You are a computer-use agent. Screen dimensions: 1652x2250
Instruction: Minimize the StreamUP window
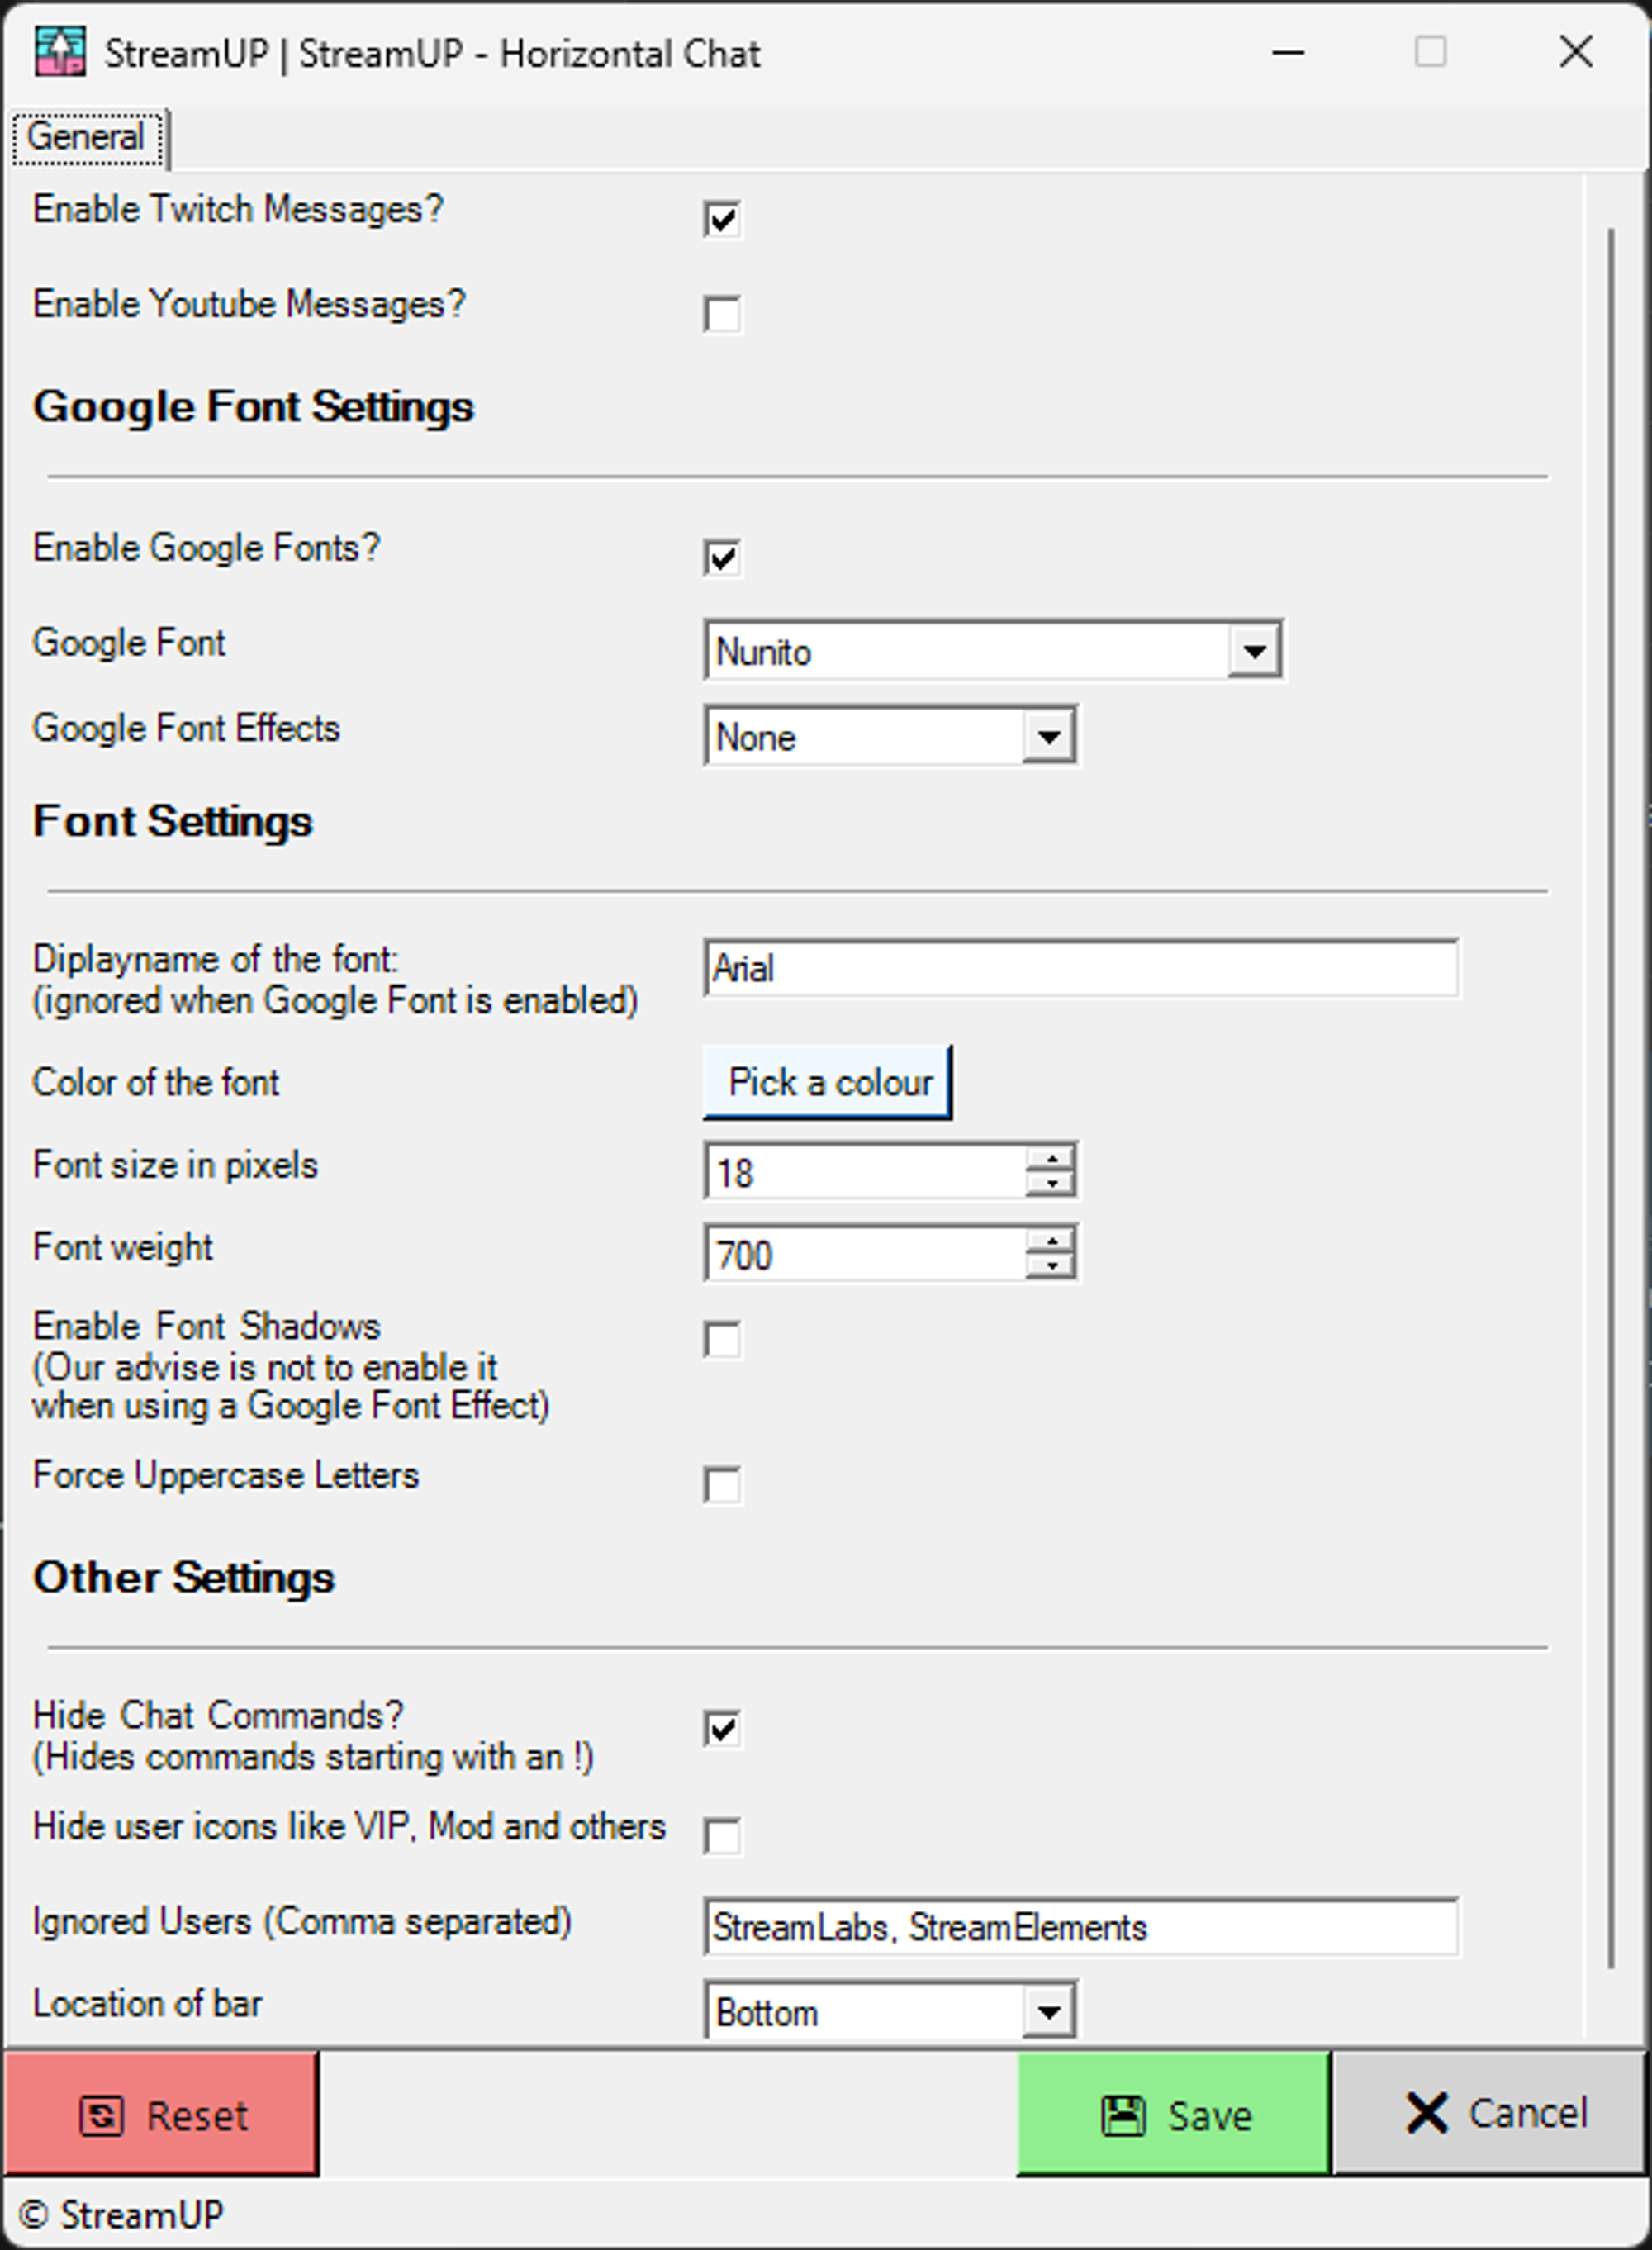[x=1288, y=52]
